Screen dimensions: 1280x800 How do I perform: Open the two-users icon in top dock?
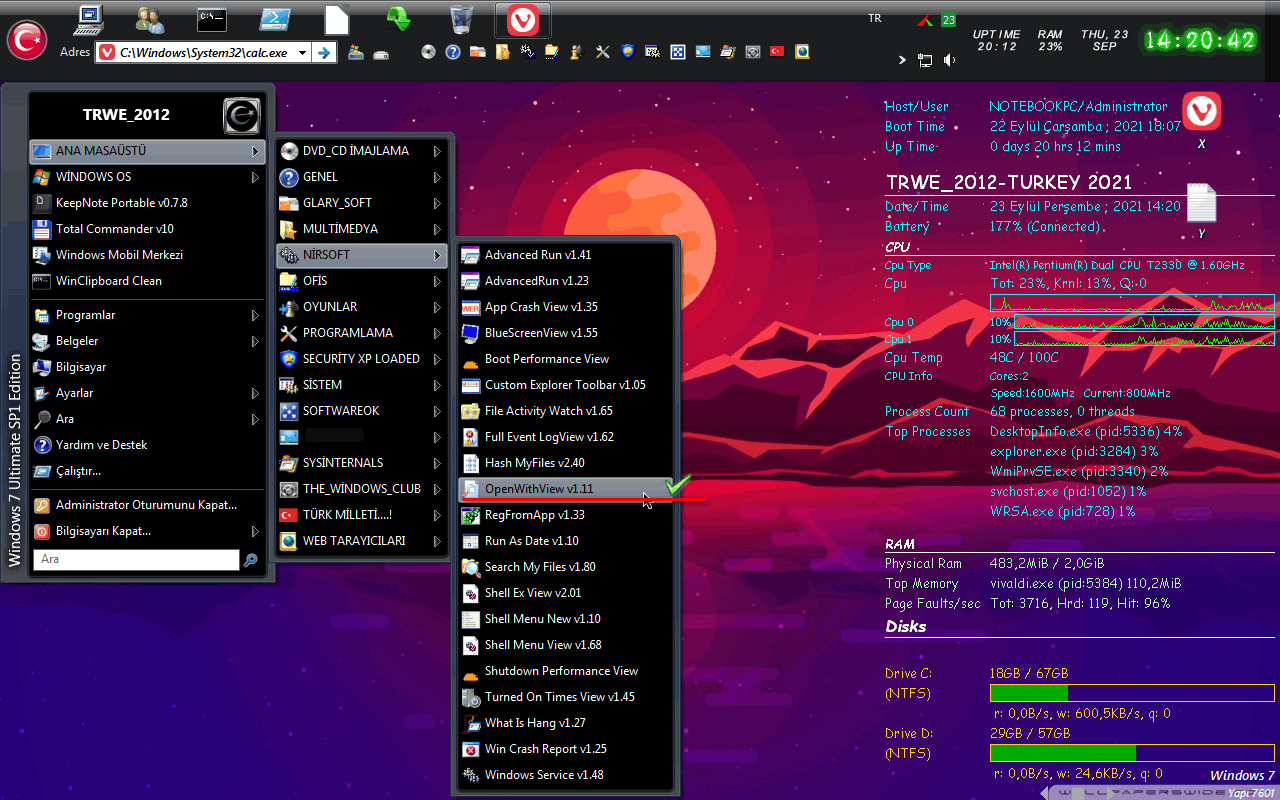(150, 19)
